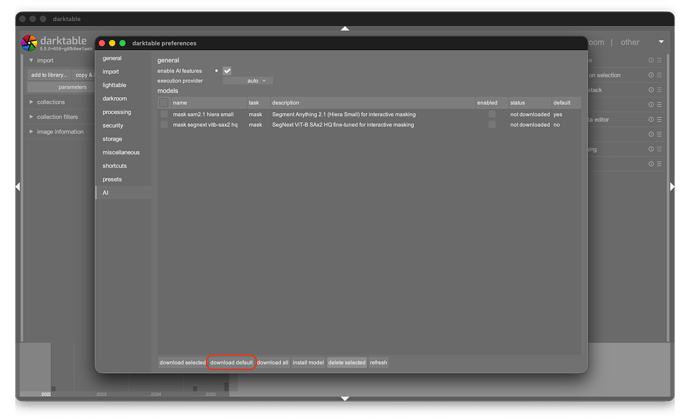
Task: Click the darktable logo icon
Action: 29,43
